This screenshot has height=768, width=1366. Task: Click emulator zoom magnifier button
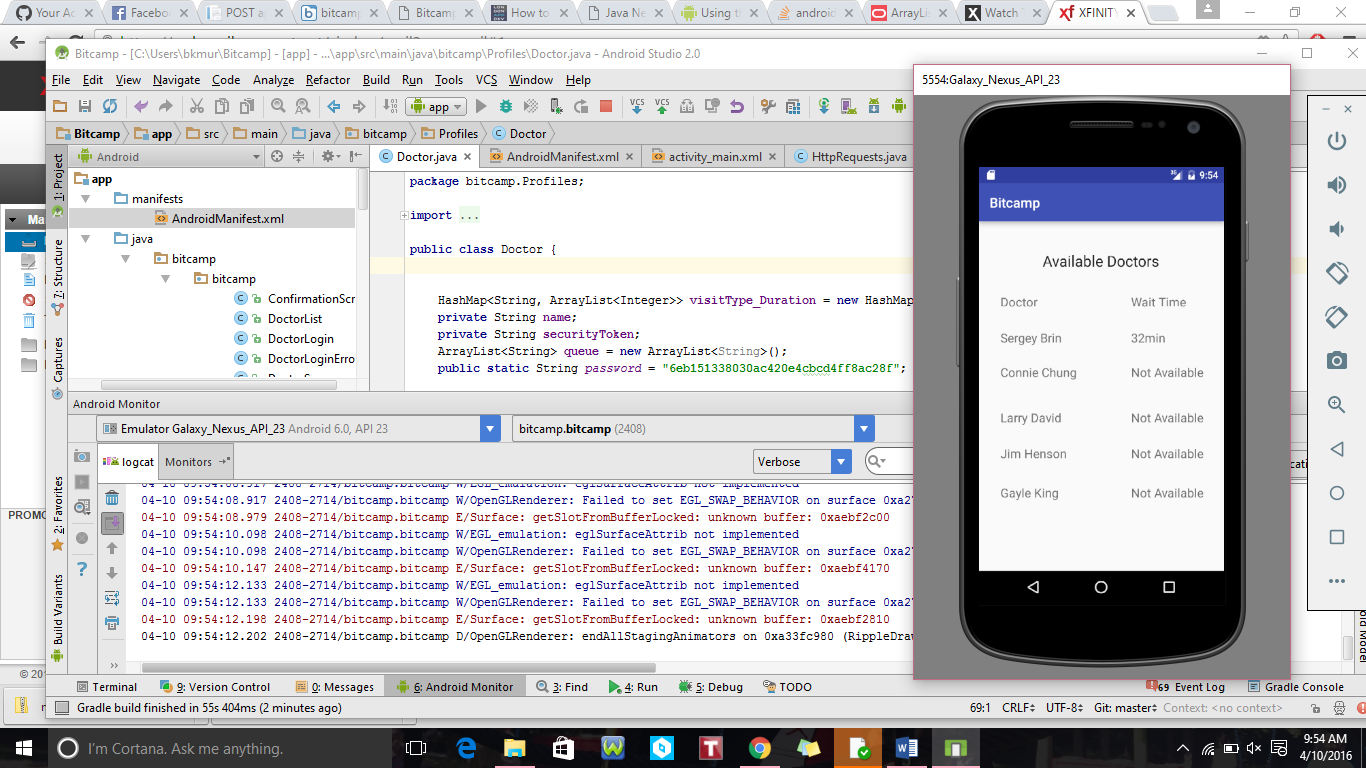pyautogui.click(x=1336, y=404)
